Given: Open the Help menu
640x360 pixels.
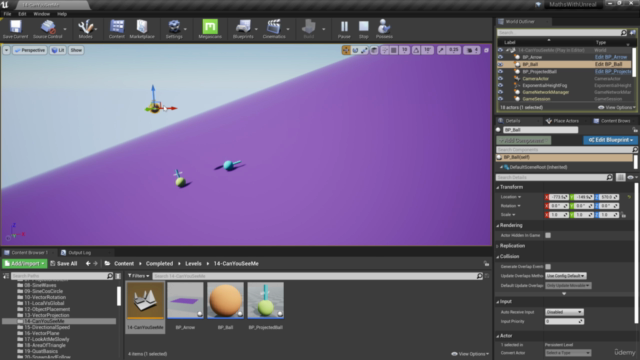Looking at the screenshot, I should click(x=62, y=14).
